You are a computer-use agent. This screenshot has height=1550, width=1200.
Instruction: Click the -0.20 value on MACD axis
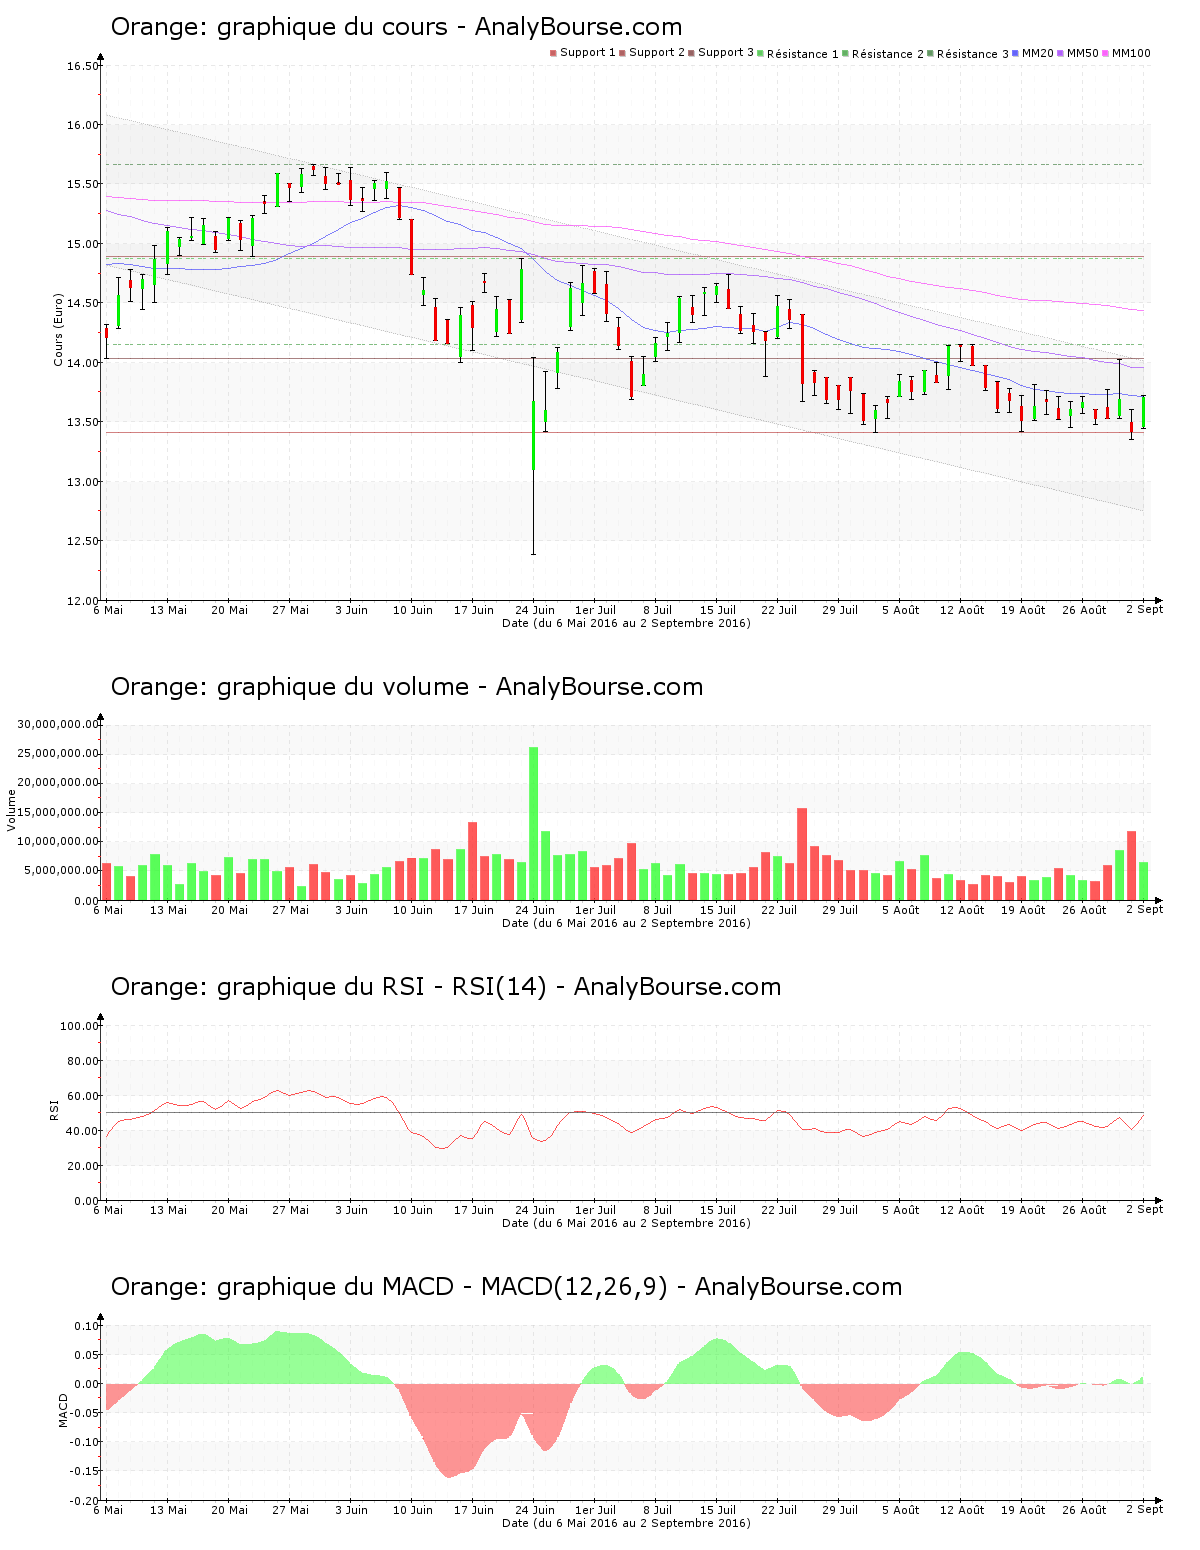click(85, 1500)
